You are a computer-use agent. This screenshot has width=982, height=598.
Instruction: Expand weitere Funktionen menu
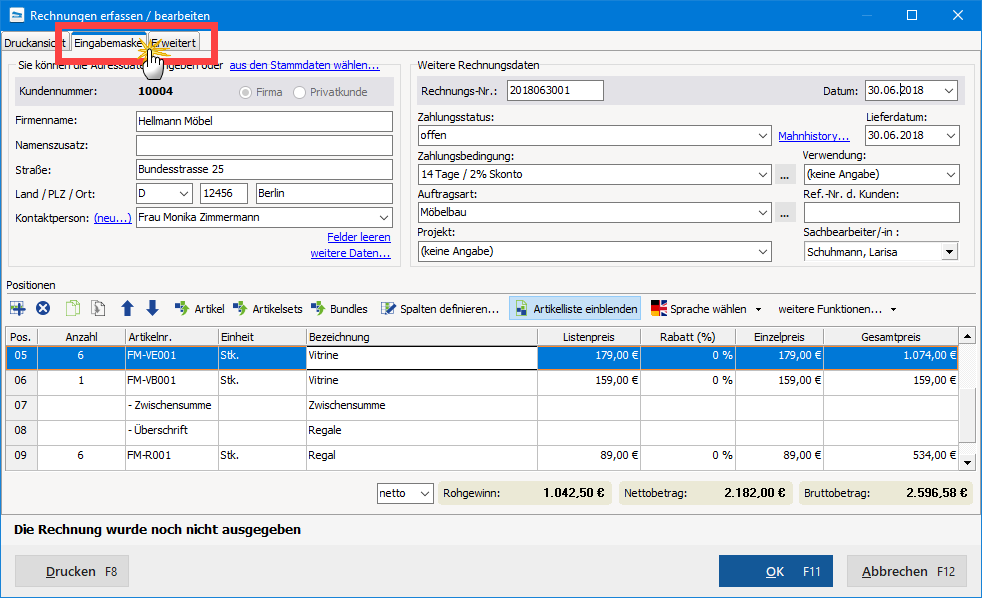click(837, 309)
